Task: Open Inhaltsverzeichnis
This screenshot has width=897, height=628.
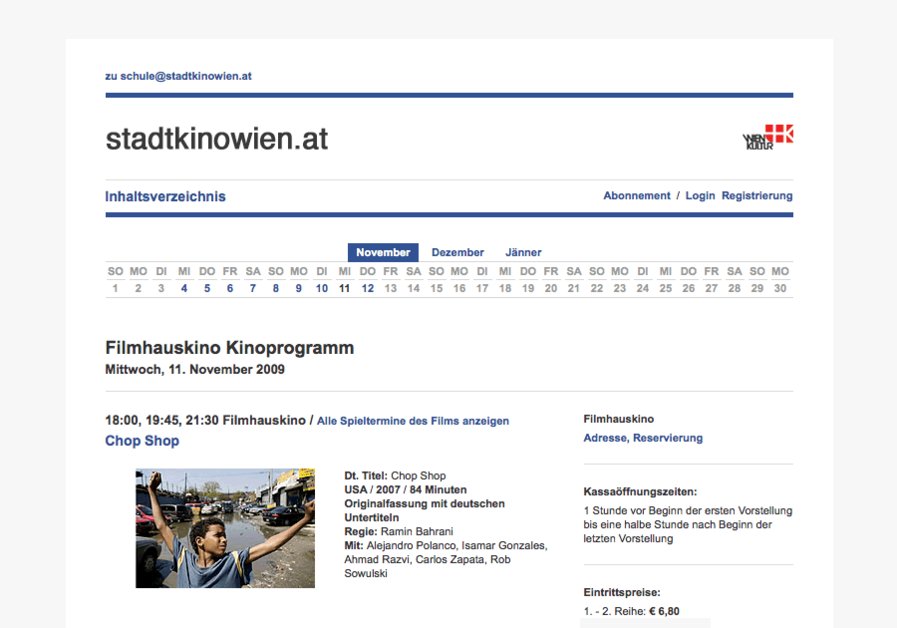Action: [165, 196]
